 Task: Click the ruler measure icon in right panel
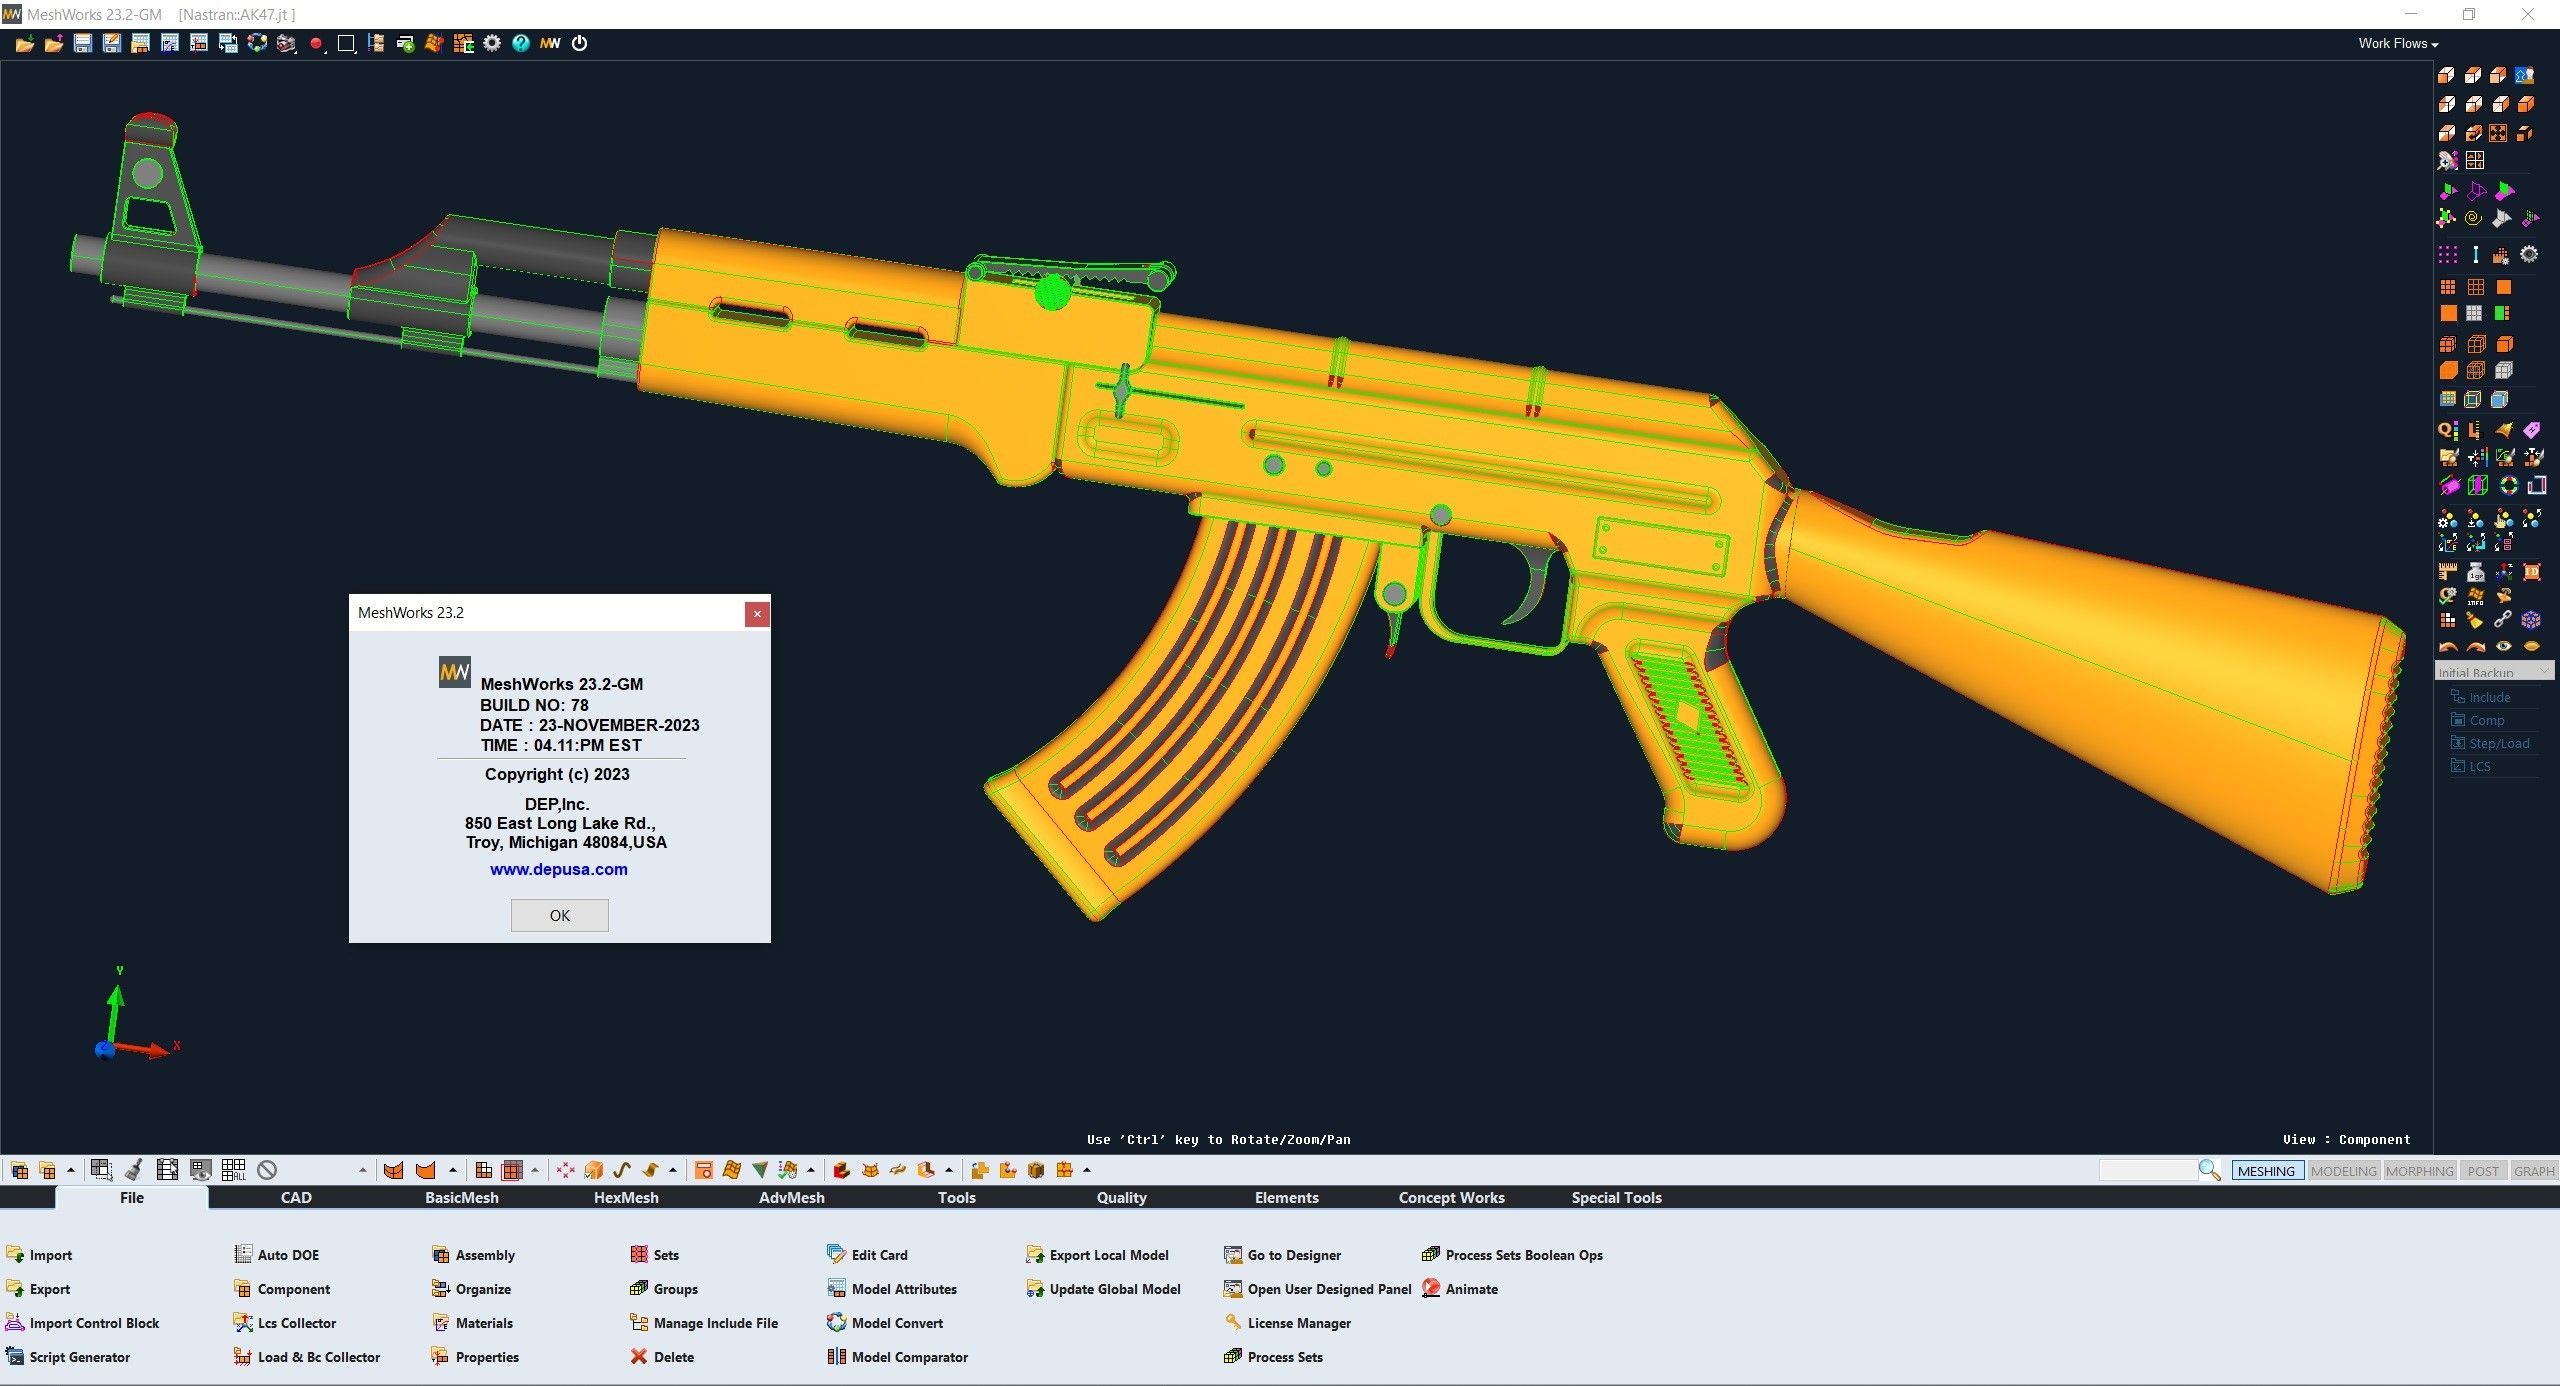point(2448,572)
